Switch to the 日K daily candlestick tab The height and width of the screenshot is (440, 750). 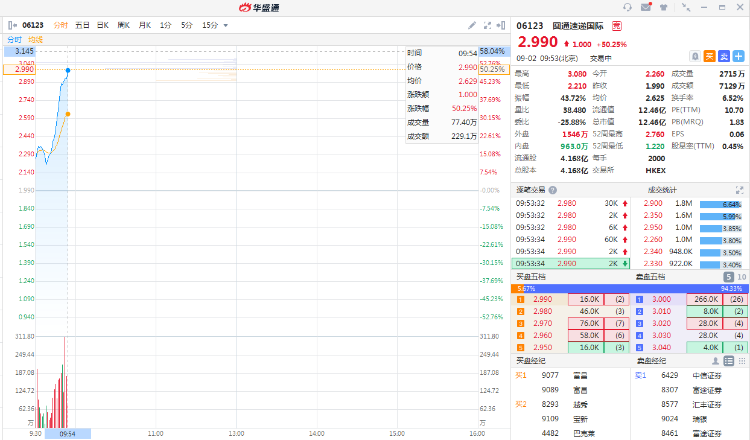(103, 25)
